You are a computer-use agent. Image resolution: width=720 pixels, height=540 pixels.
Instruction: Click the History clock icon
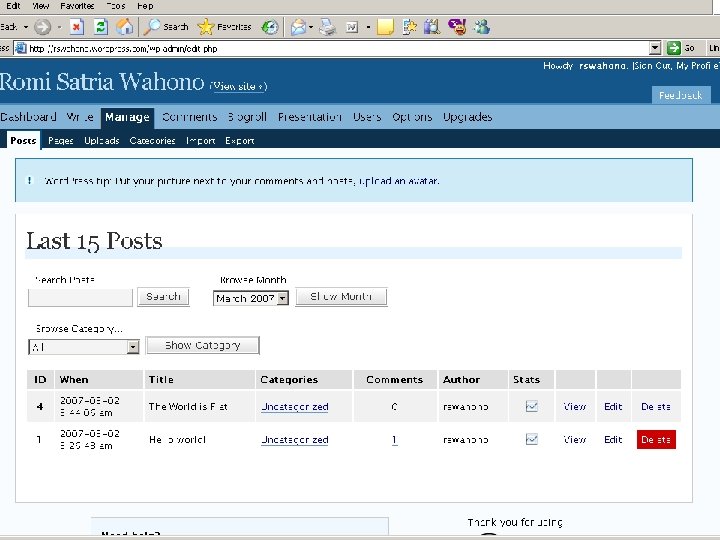point(270,27)
